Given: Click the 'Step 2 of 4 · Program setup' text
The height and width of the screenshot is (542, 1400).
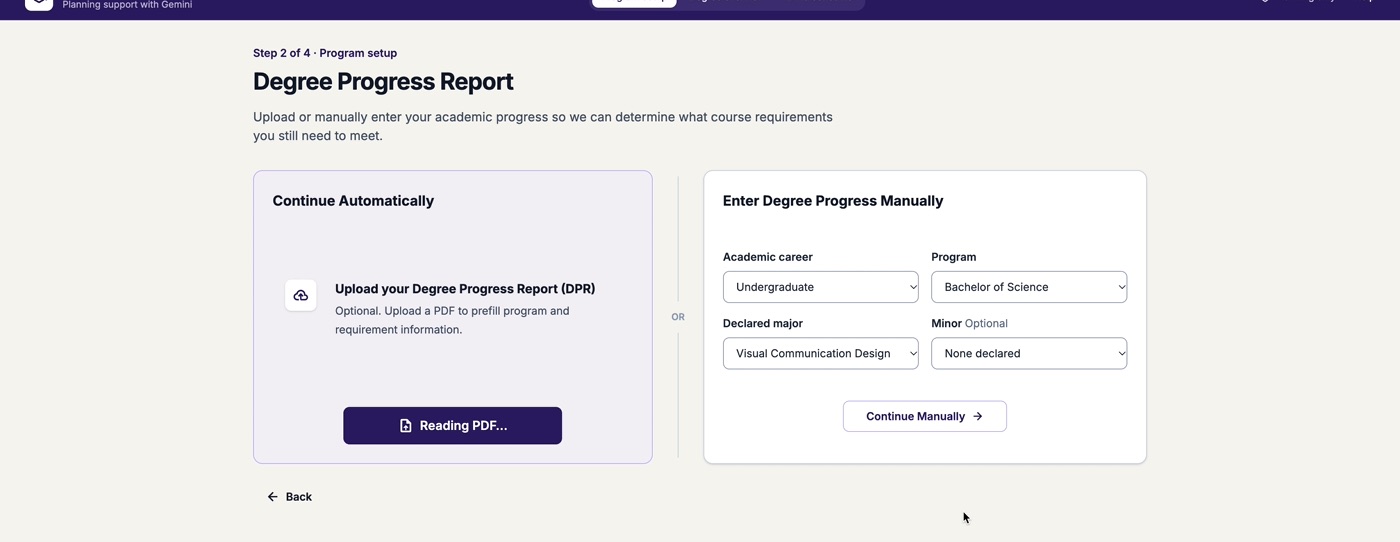Looking at the screenshot, I should [x=325, y=53].
